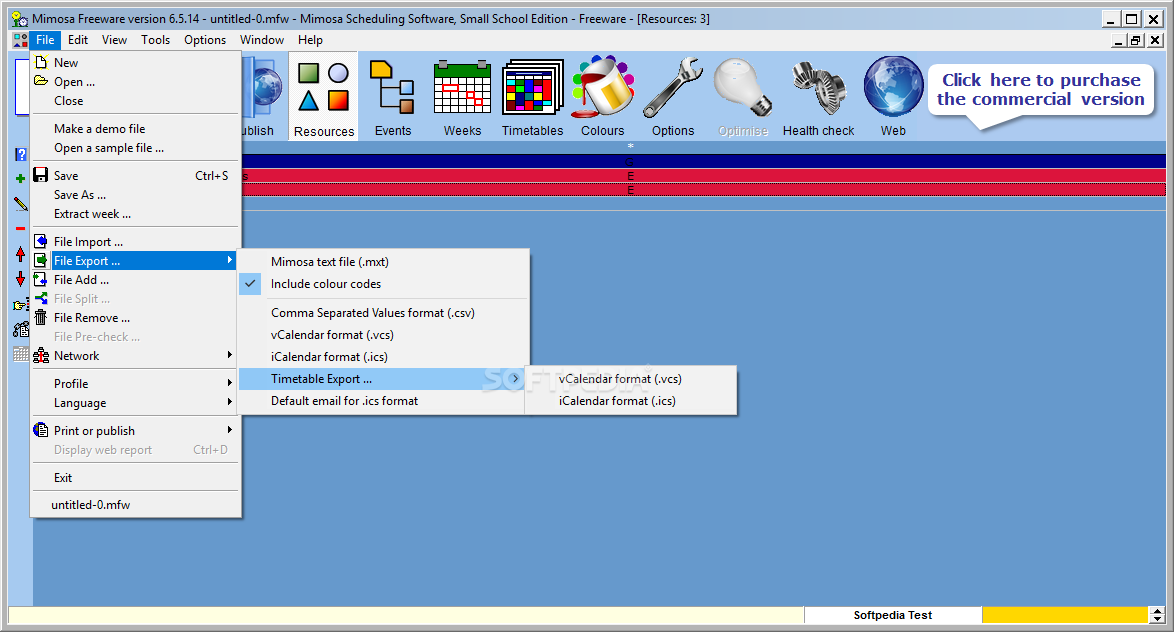
Task: Expand the Print or publish submenu arrow
Action: click(229, 430)
